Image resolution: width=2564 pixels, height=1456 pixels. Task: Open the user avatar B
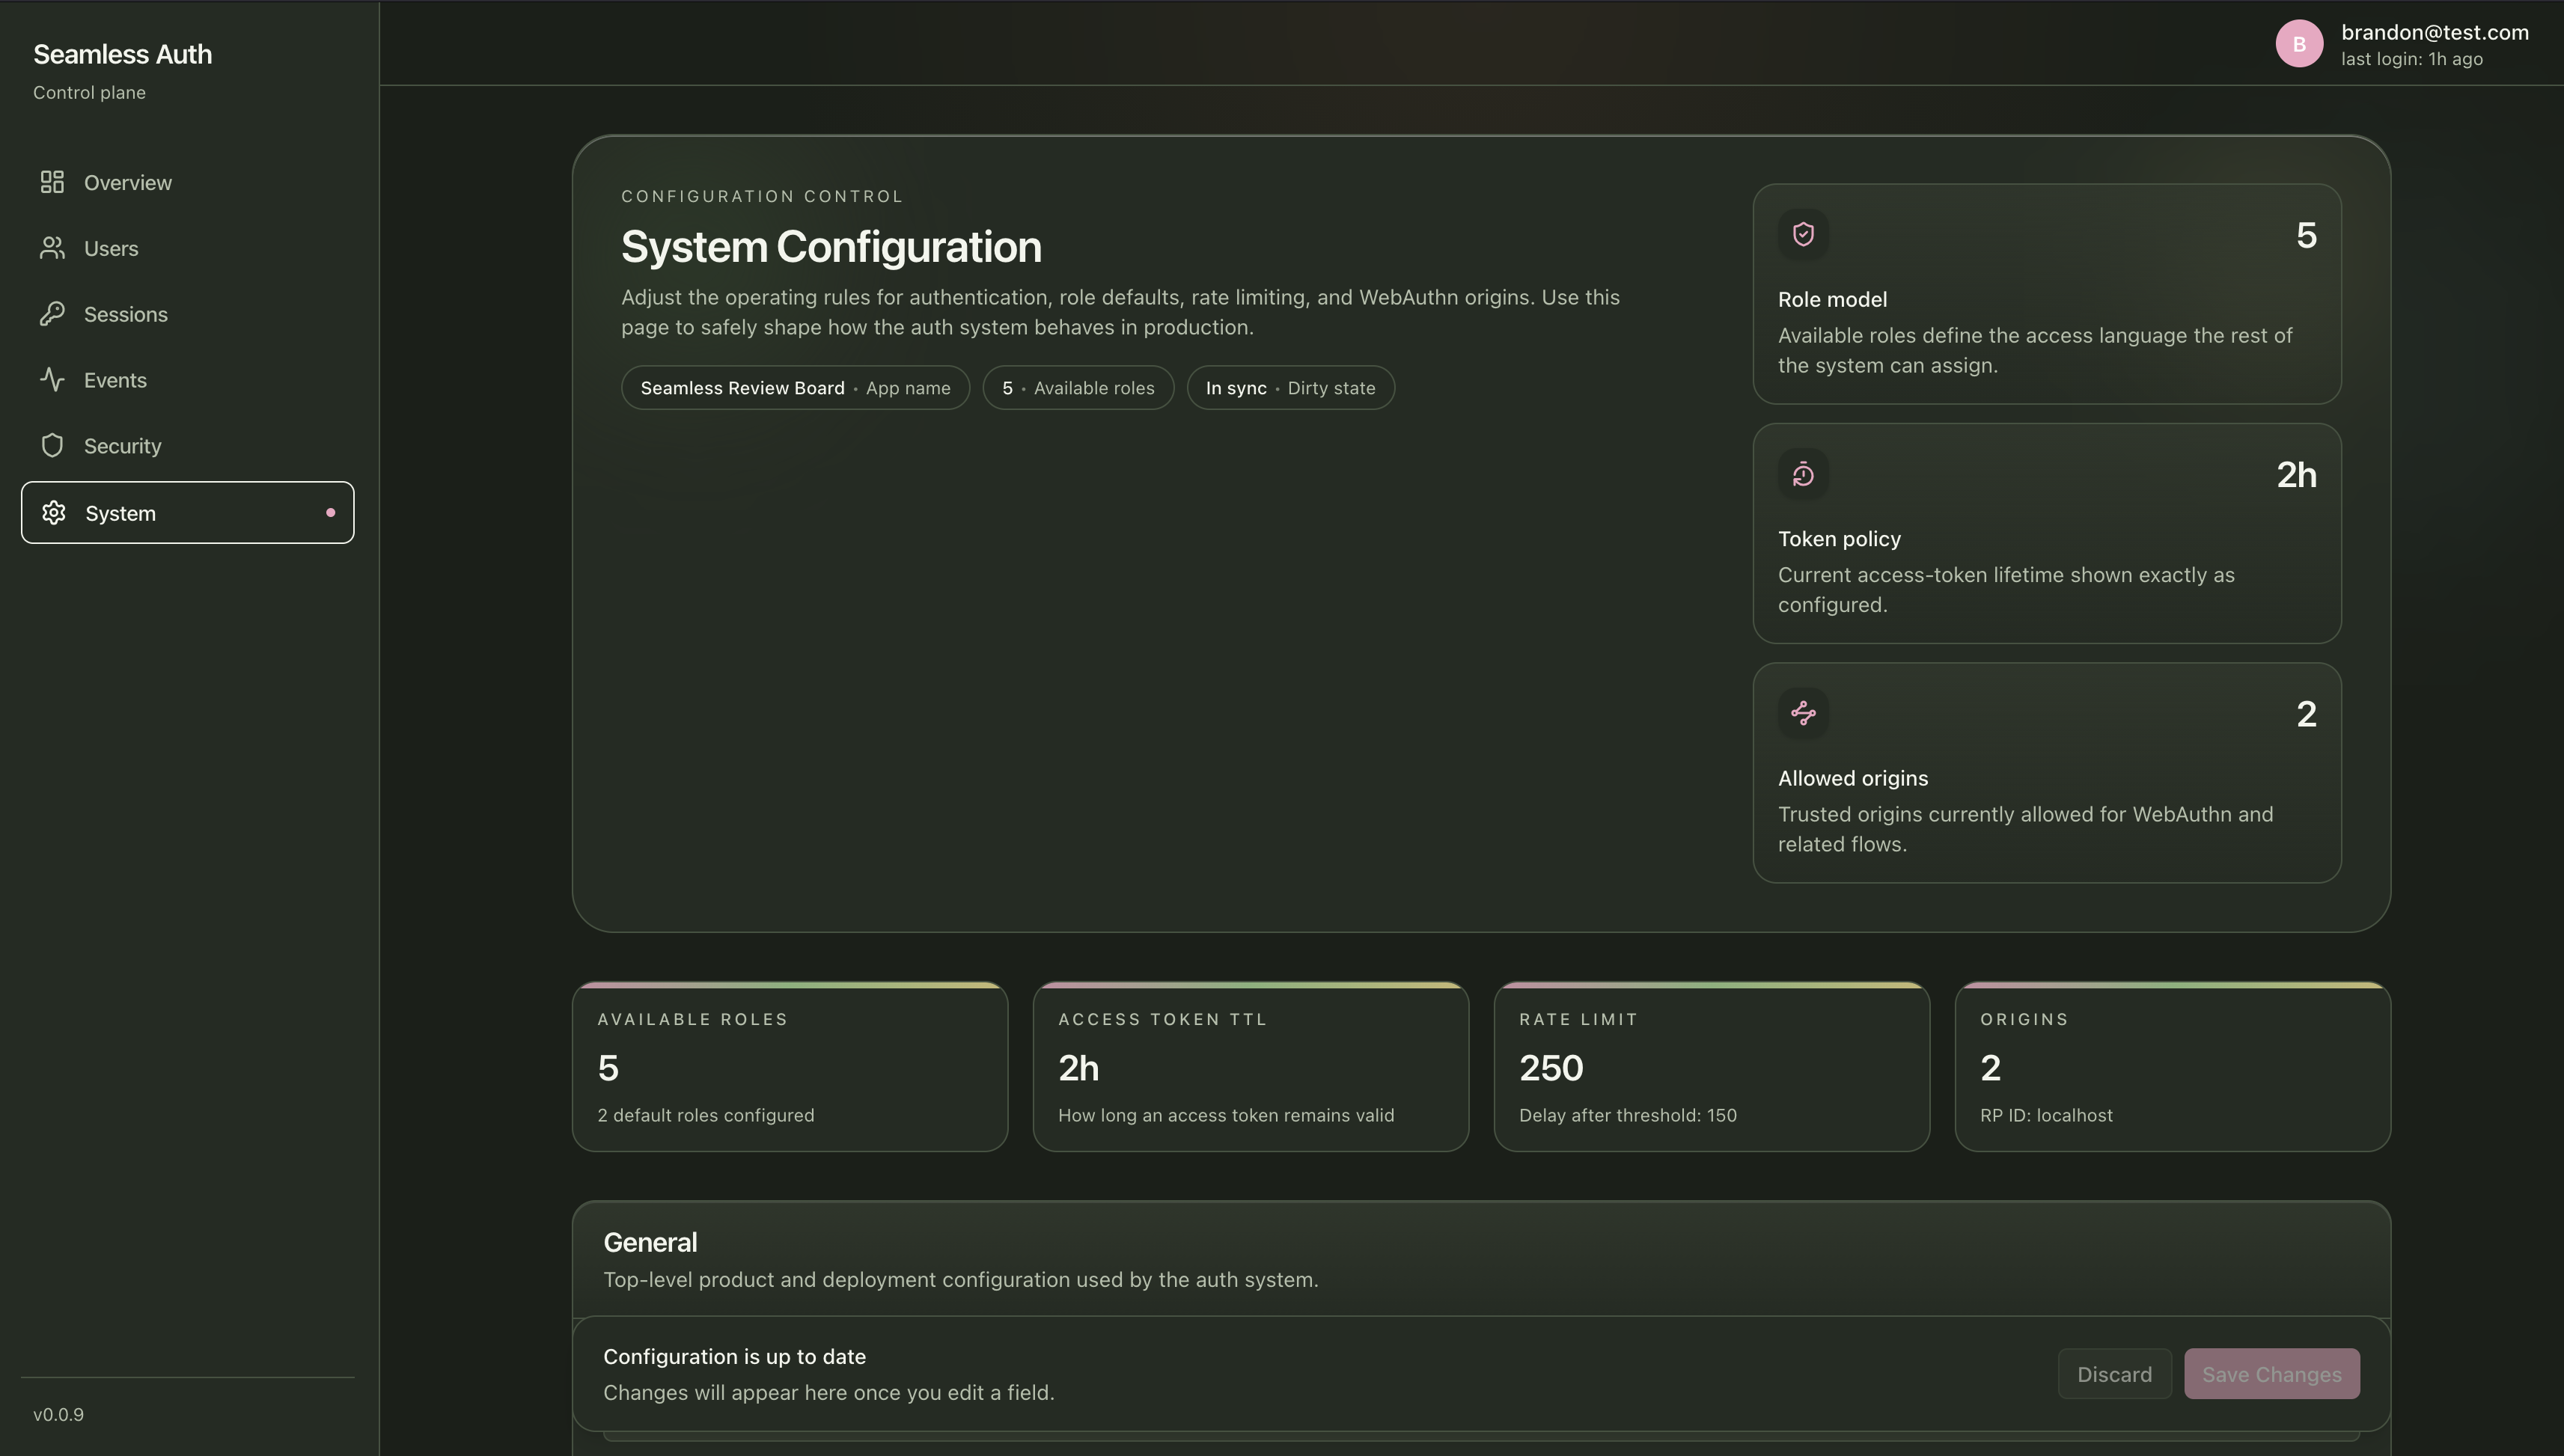2299,44
